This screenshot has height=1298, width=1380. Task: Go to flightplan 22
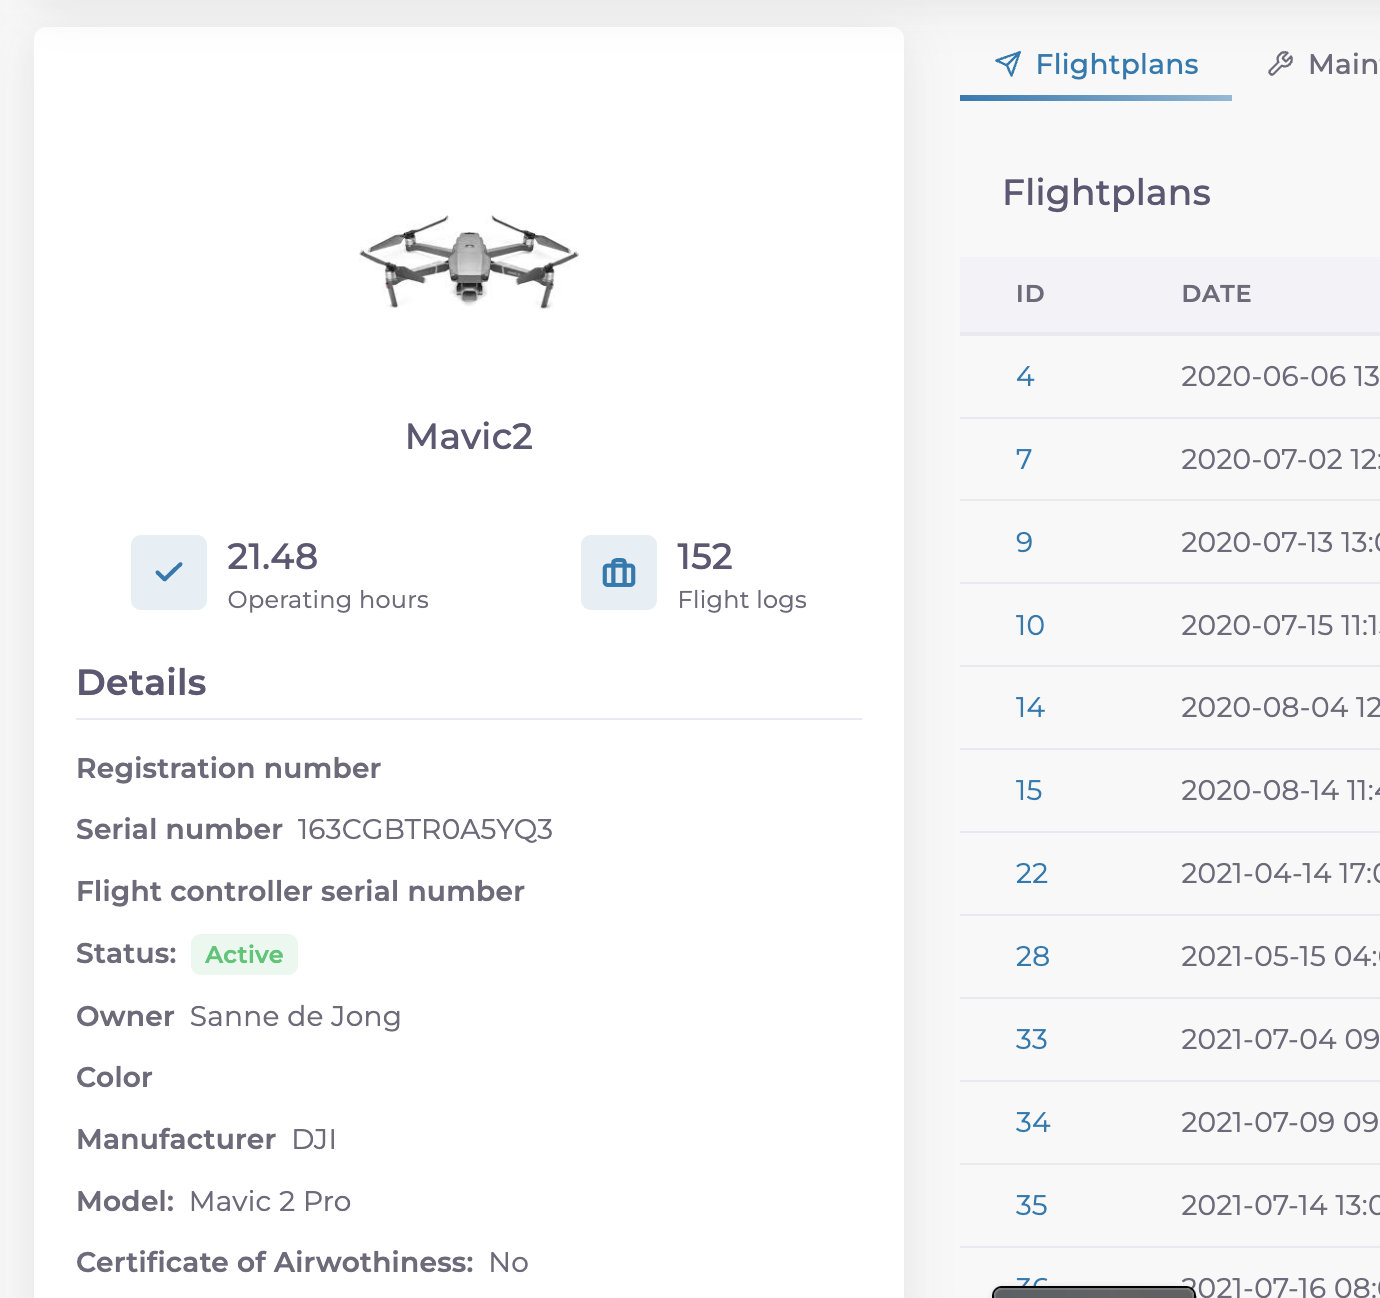[1032, 873]
